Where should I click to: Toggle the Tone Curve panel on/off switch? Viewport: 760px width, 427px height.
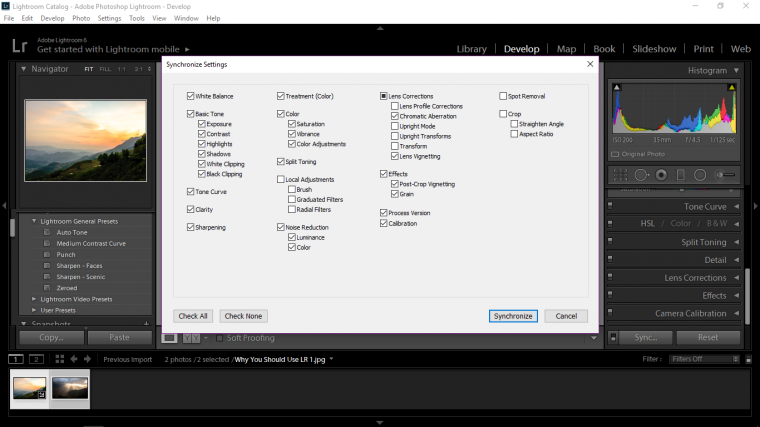point(610,206)
